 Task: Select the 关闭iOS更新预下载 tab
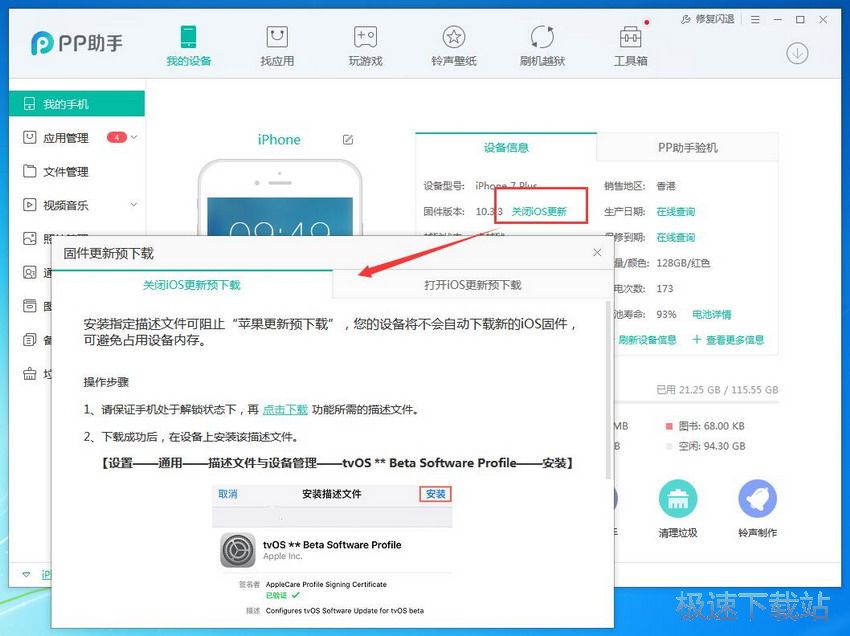click(191, 285)
